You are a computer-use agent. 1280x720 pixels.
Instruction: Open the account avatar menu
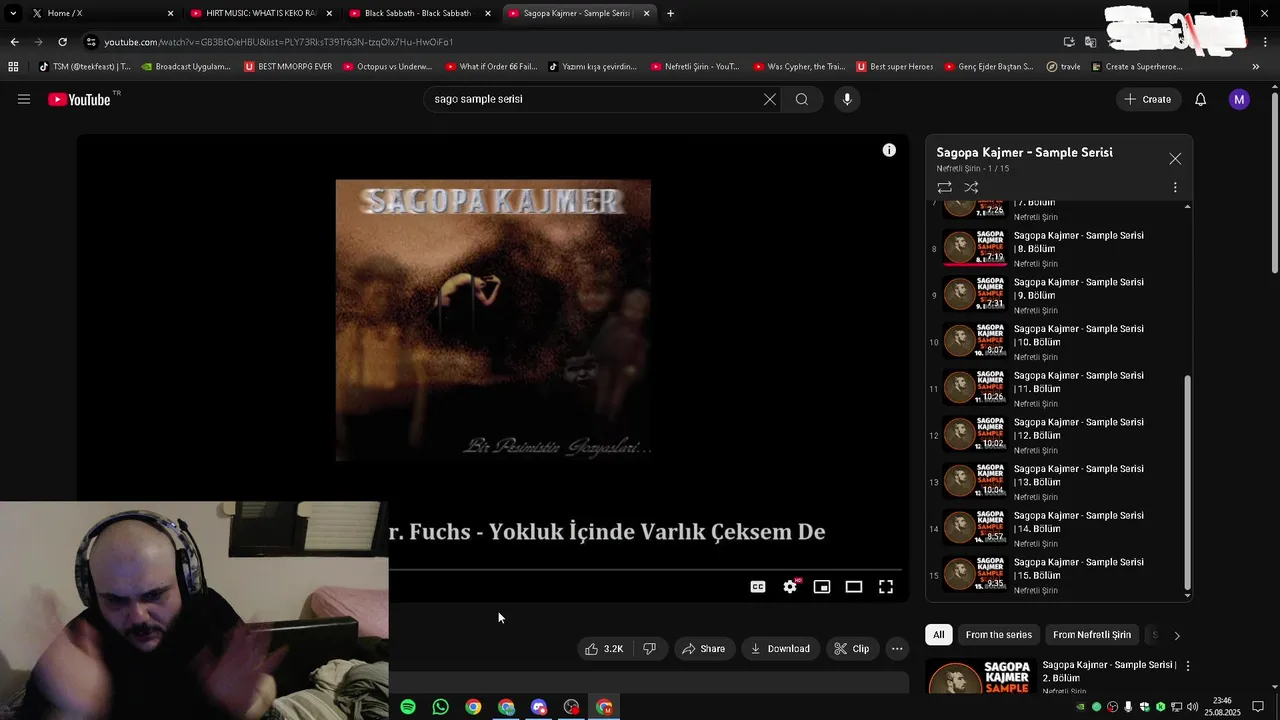1239,99
